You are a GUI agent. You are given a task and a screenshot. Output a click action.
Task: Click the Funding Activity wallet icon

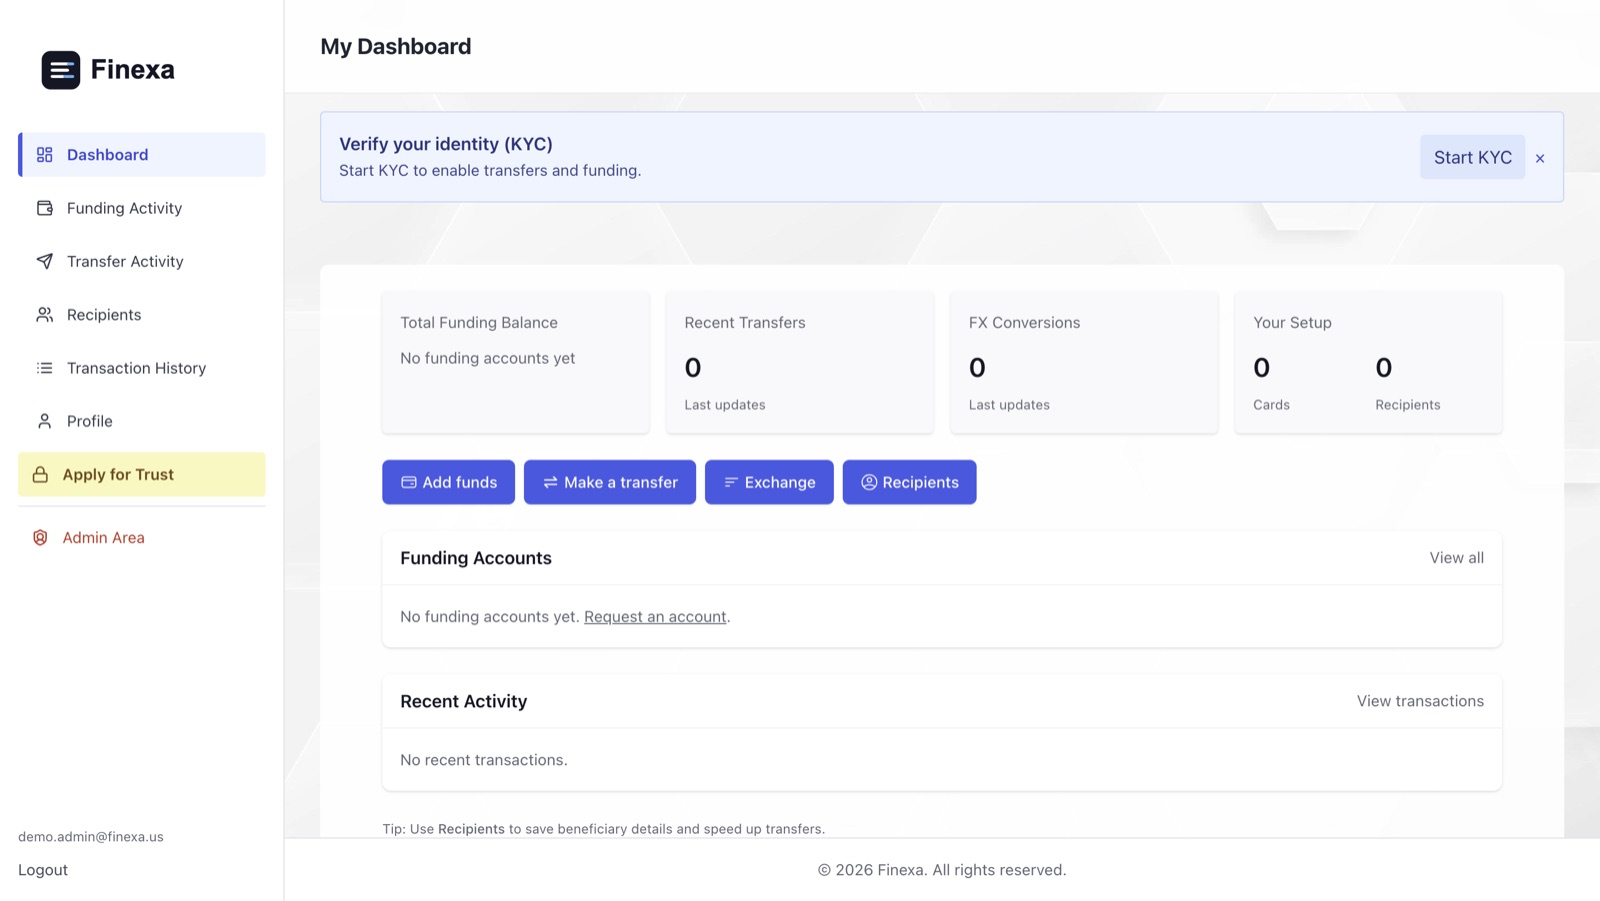(x=45, y=208)
